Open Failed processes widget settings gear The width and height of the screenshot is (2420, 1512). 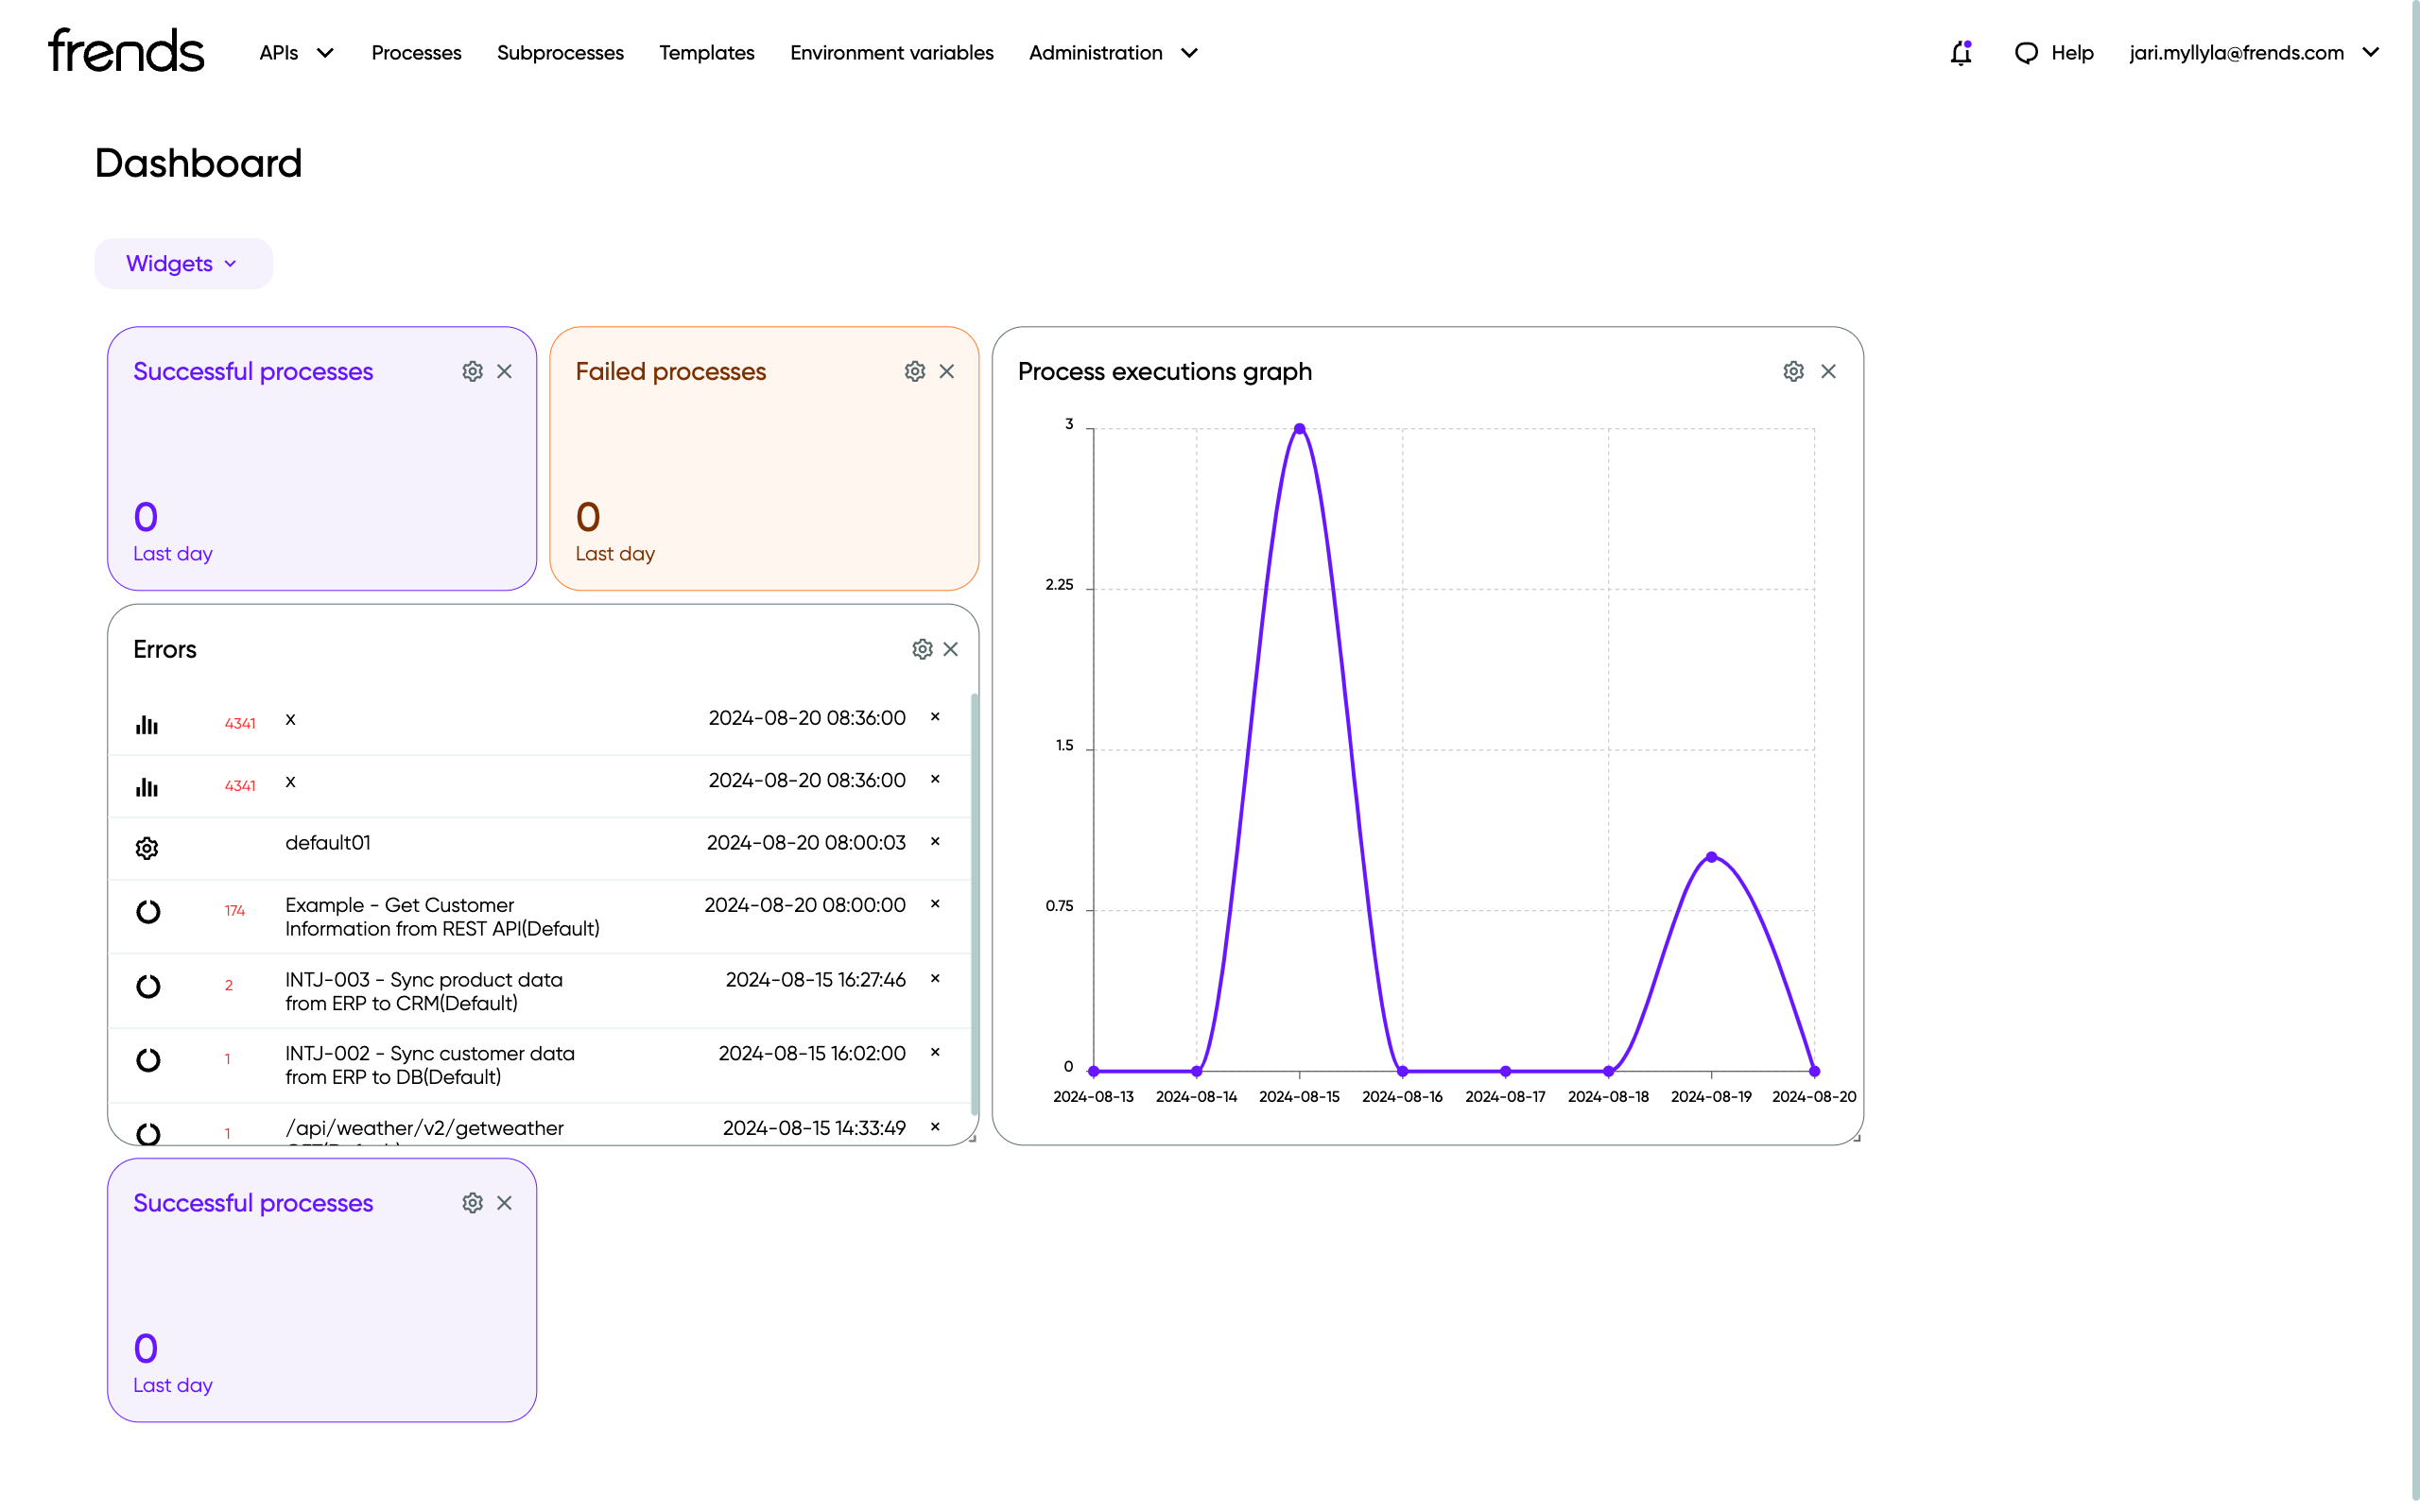(x=914, y=371)
